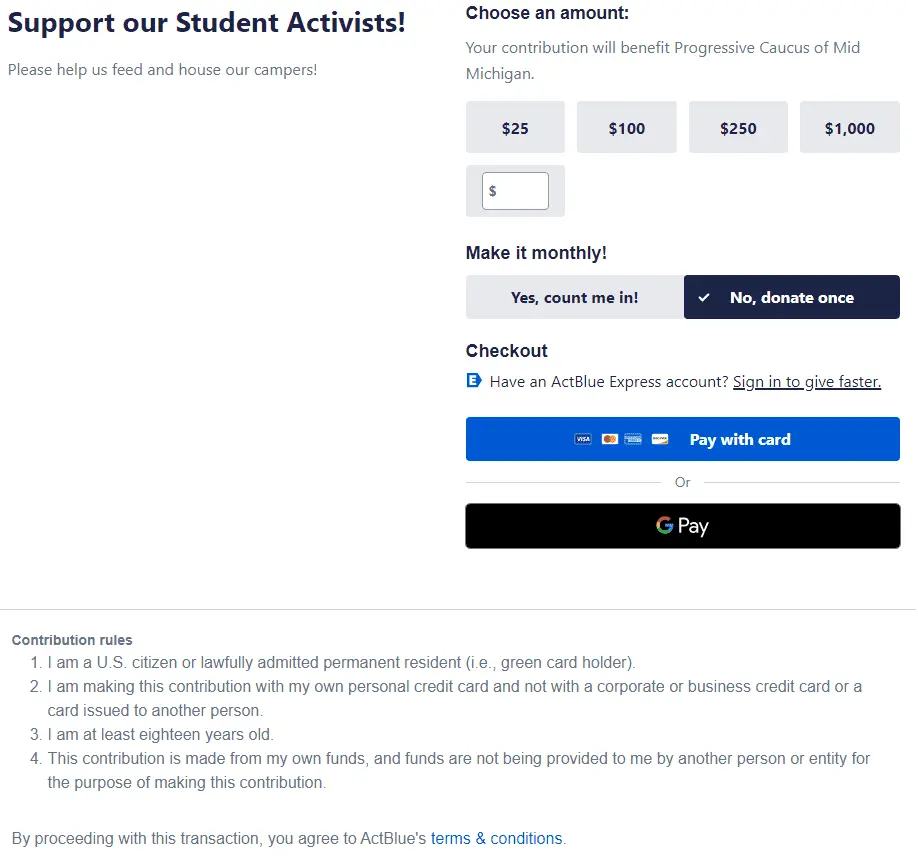Click the ActBlue Express logo icon
The width and height of the screenshot is (918, 862).
[x=474, y=380]
